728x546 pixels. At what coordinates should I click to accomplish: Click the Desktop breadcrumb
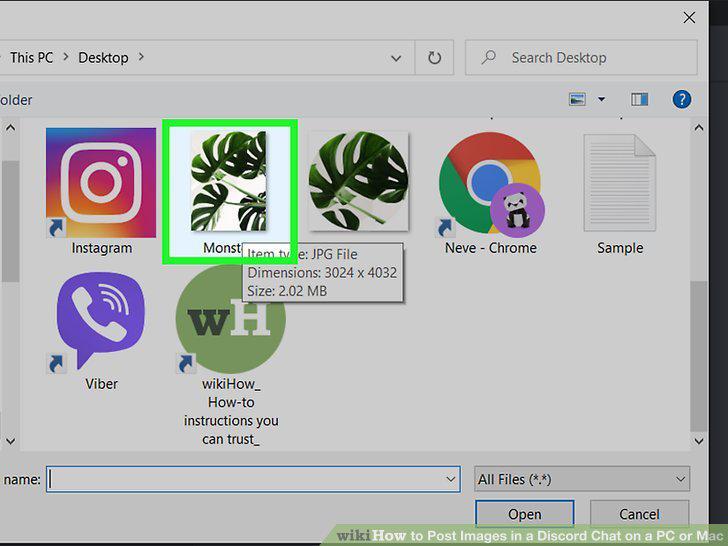(103, 58)
